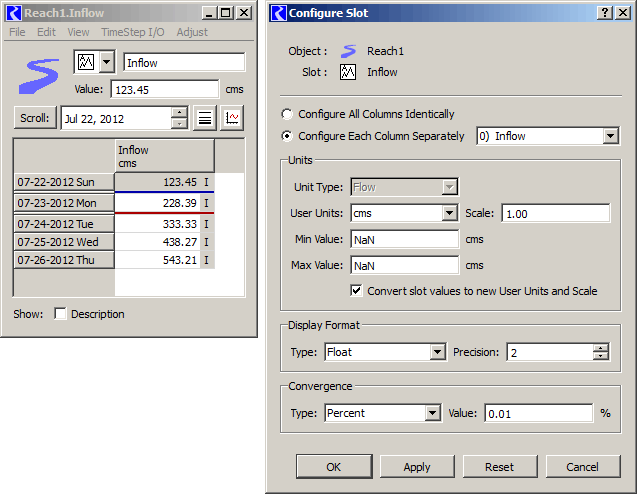Screen dimensions: 637x494
Task: Click the help question mark in Configure Slot
Action: [605, 13]
